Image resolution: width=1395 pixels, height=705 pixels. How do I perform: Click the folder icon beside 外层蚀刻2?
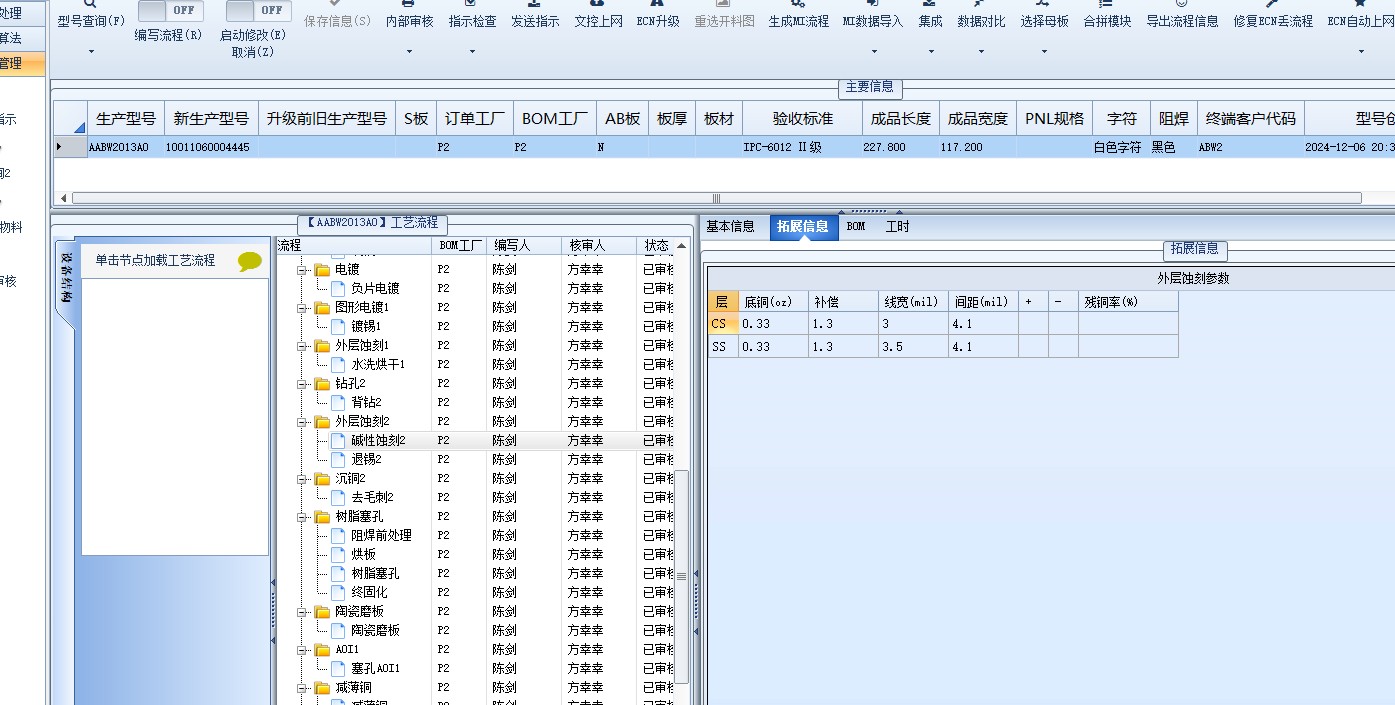coord(322,422)
